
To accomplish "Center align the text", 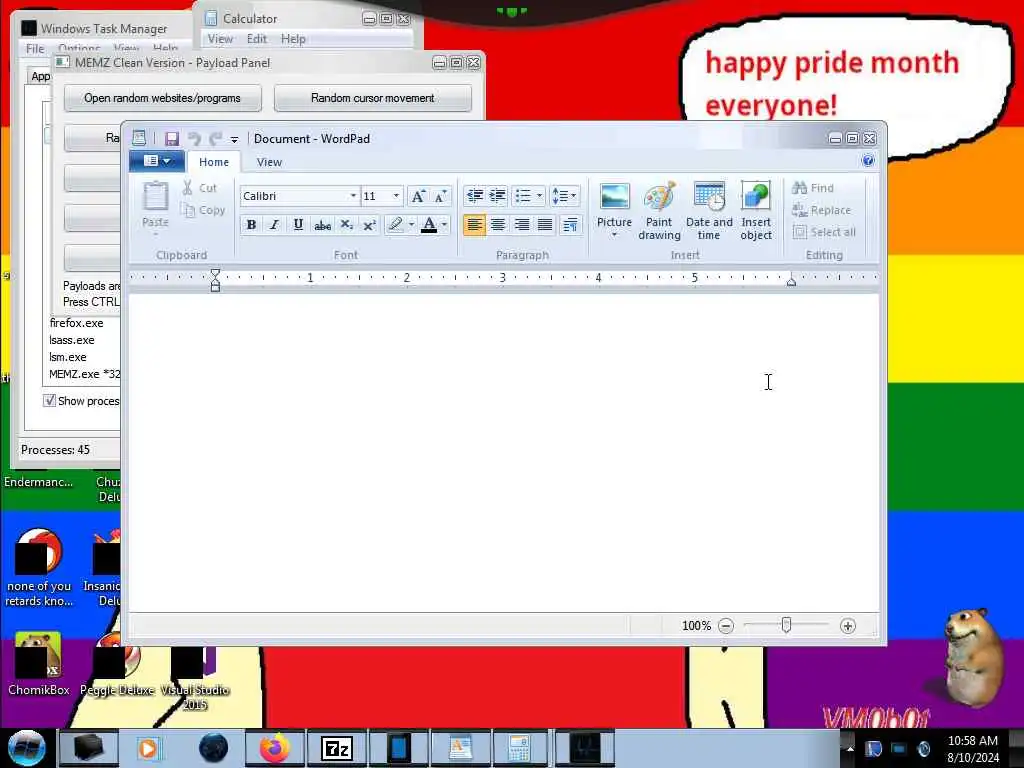I will pyautogui.click(x=498, y=225).
